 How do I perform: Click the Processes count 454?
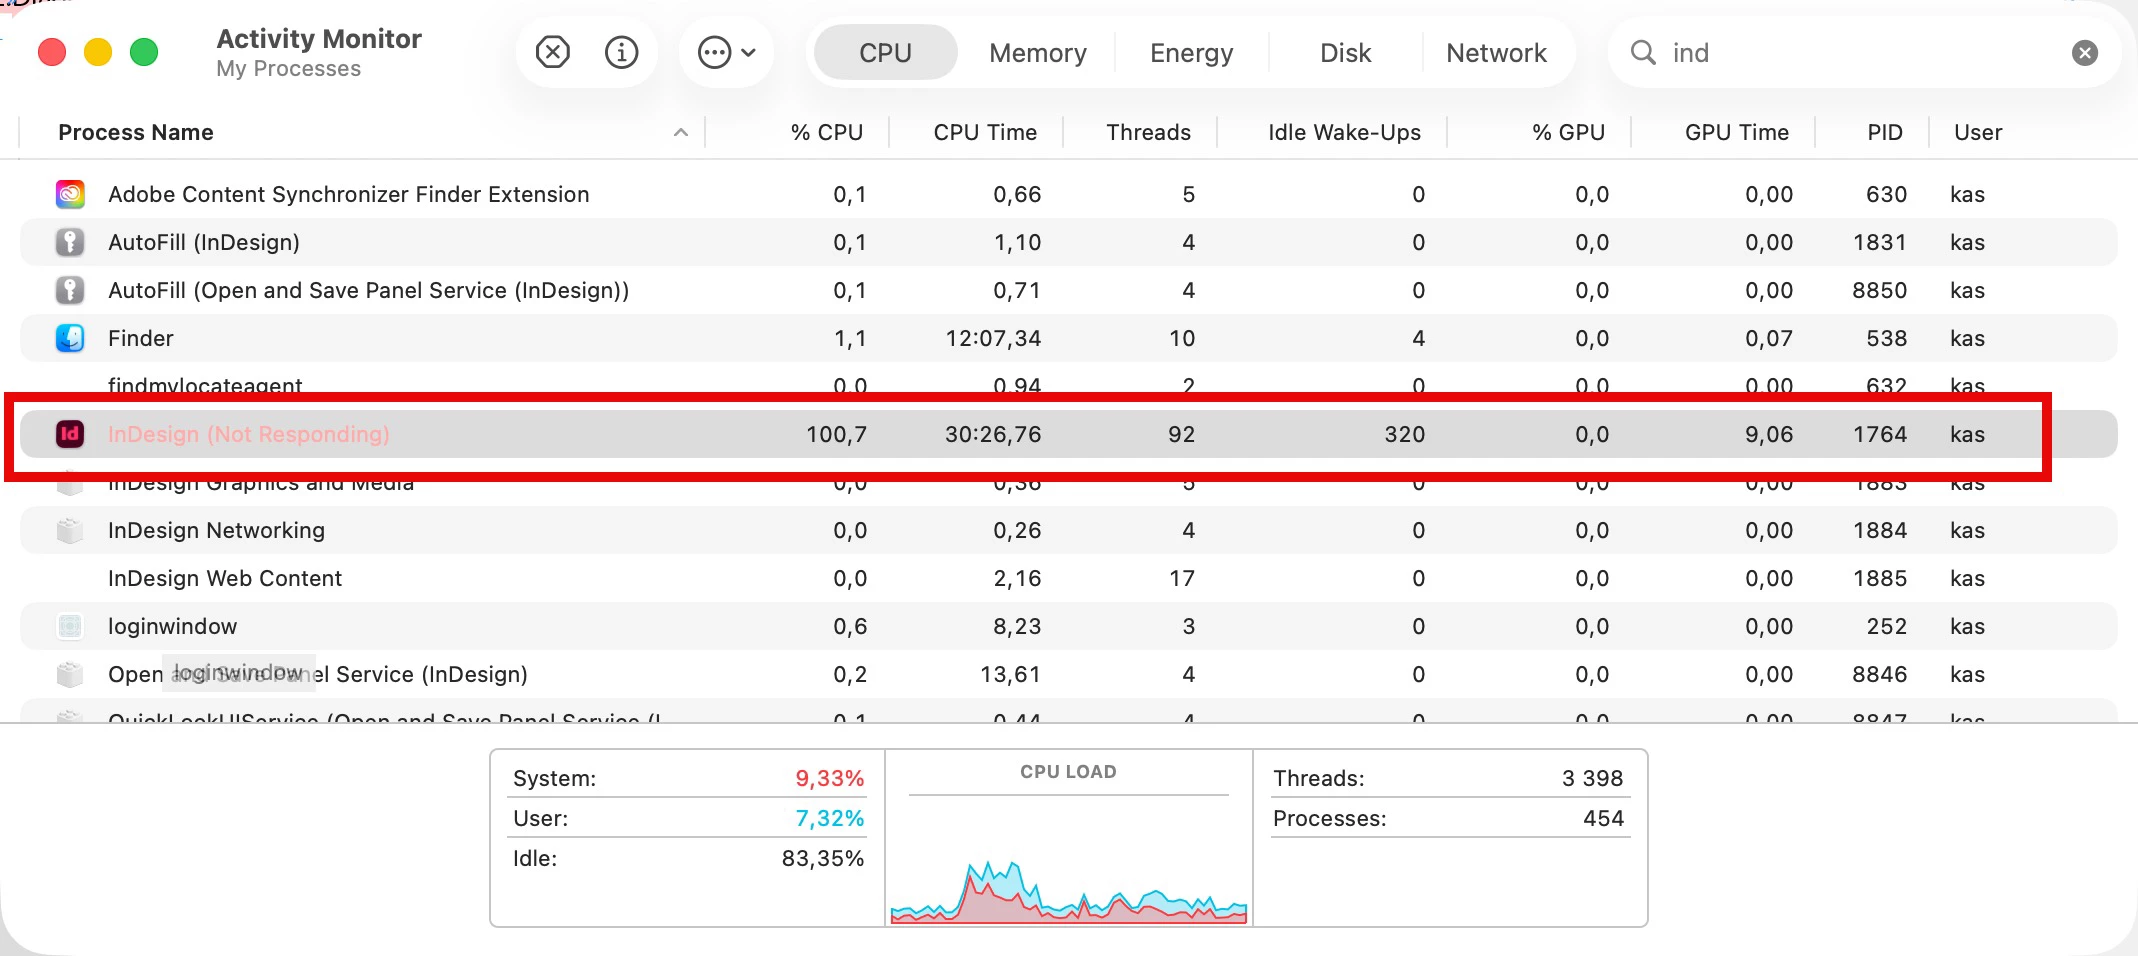click(x=1603, y=818)
